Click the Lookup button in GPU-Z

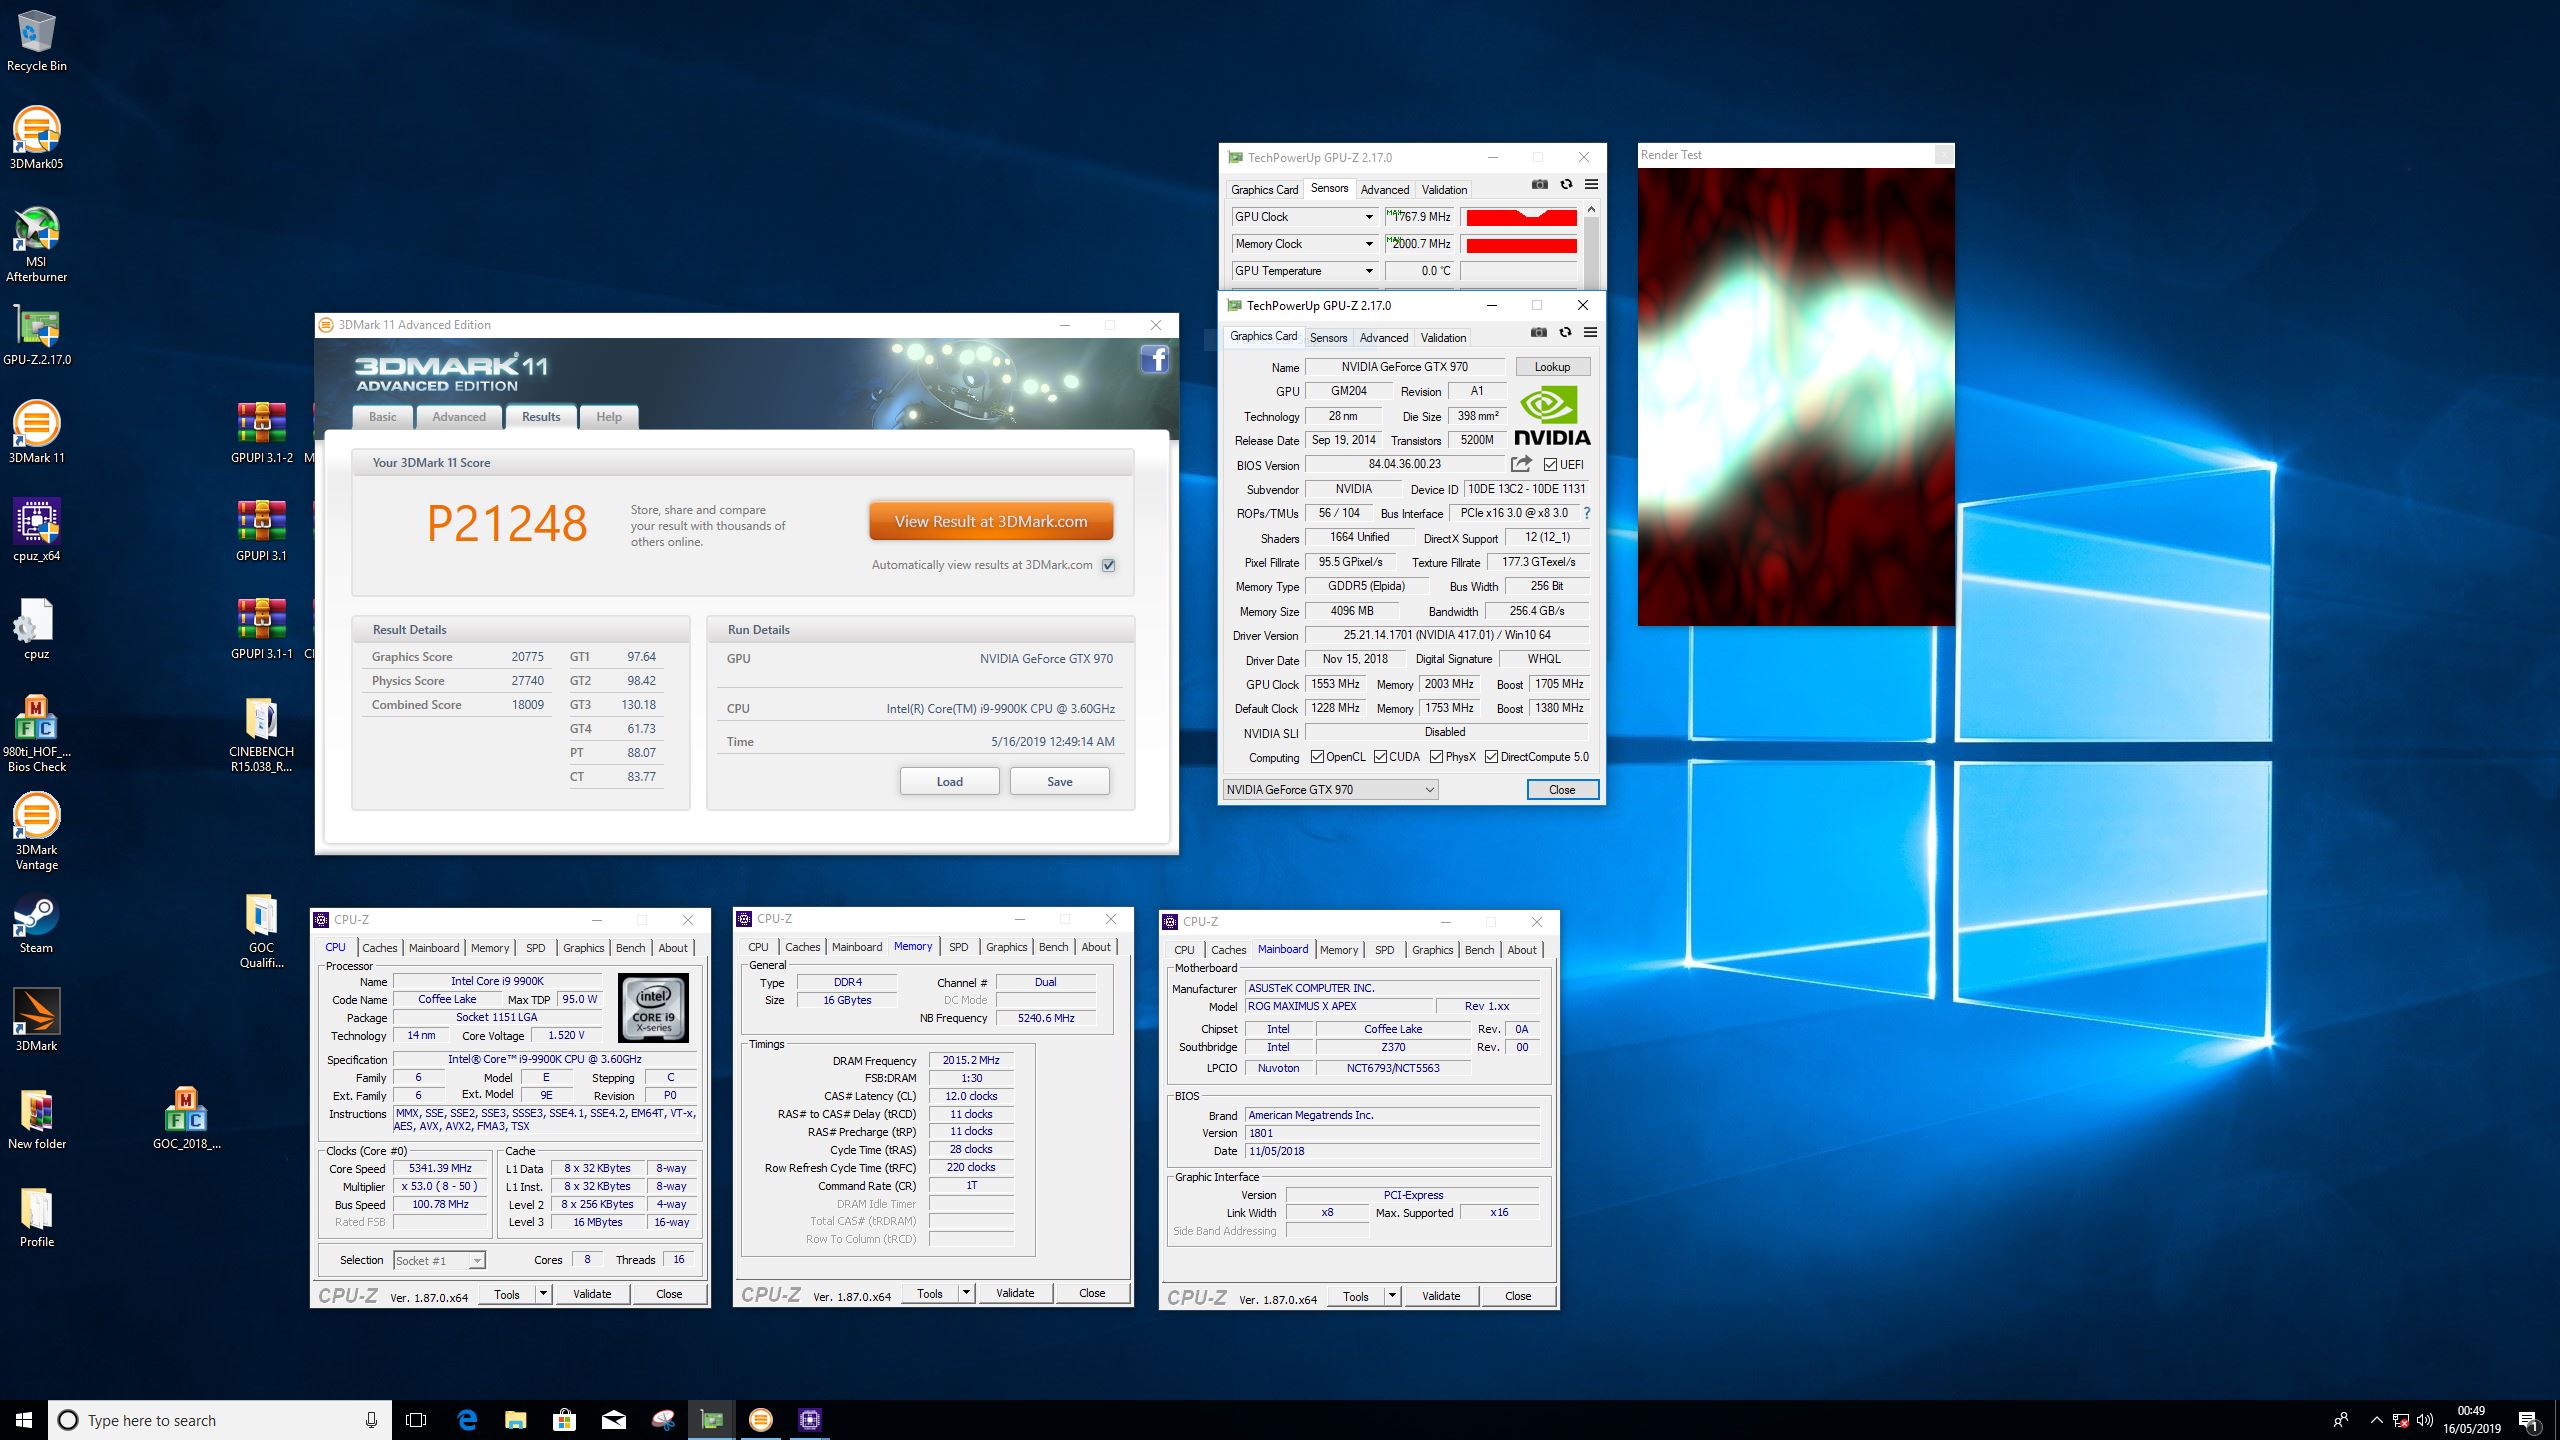pyautogui.click(x=1552, y=367)
